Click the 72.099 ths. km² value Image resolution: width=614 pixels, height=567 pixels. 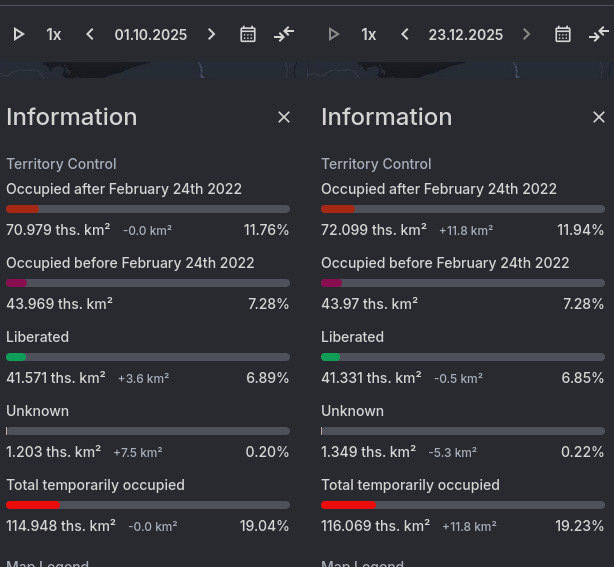374,230
